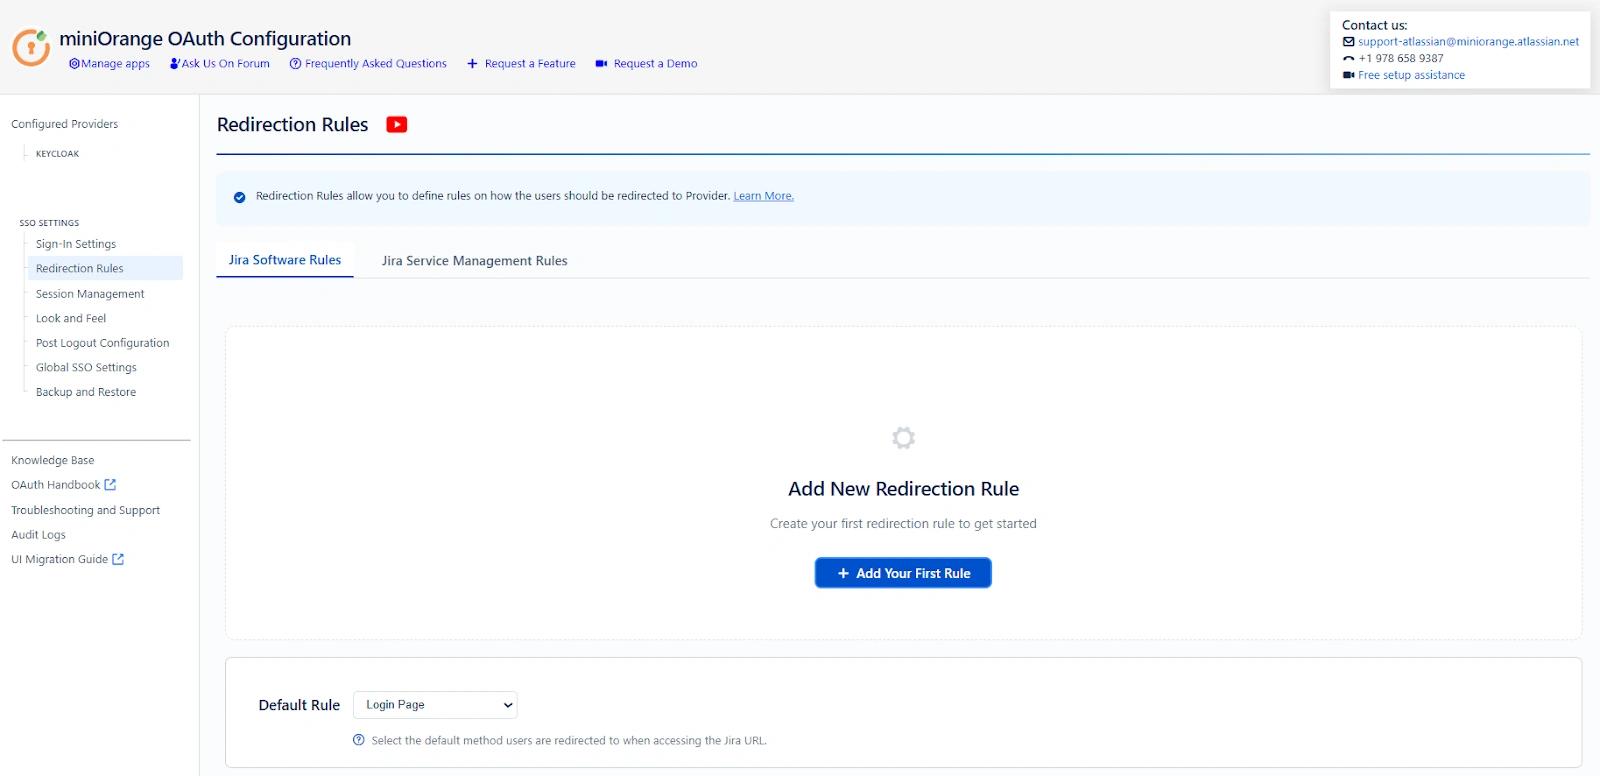Click the gear icon above Add New Redirection Rule

(903, 438)
